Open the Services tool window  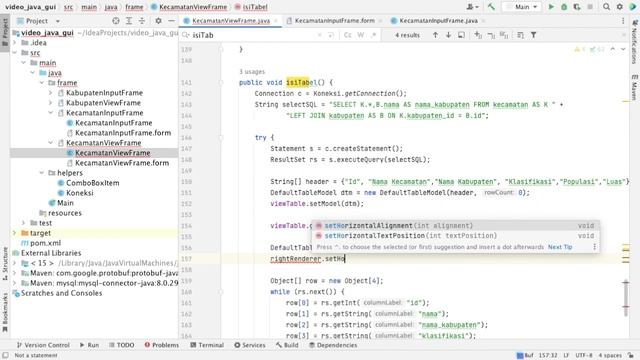(250, 345)
